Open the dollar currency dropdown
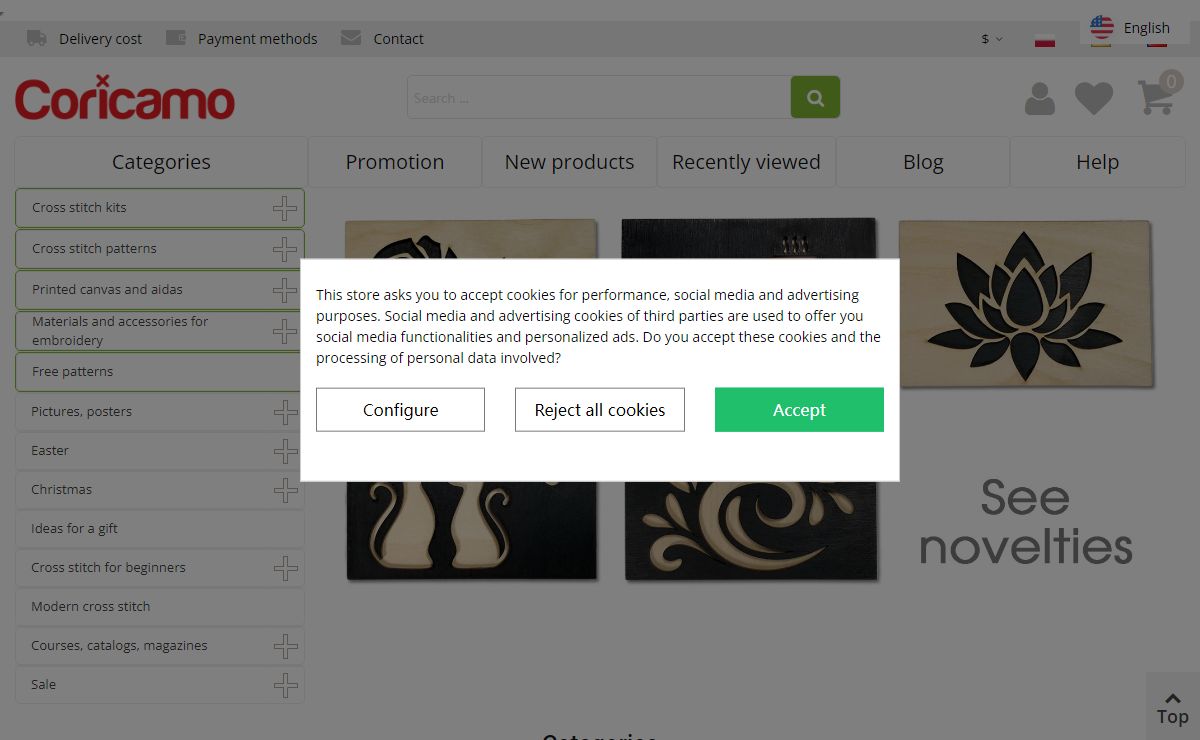Screen dimensions: 1200x740 coord(992,39)
